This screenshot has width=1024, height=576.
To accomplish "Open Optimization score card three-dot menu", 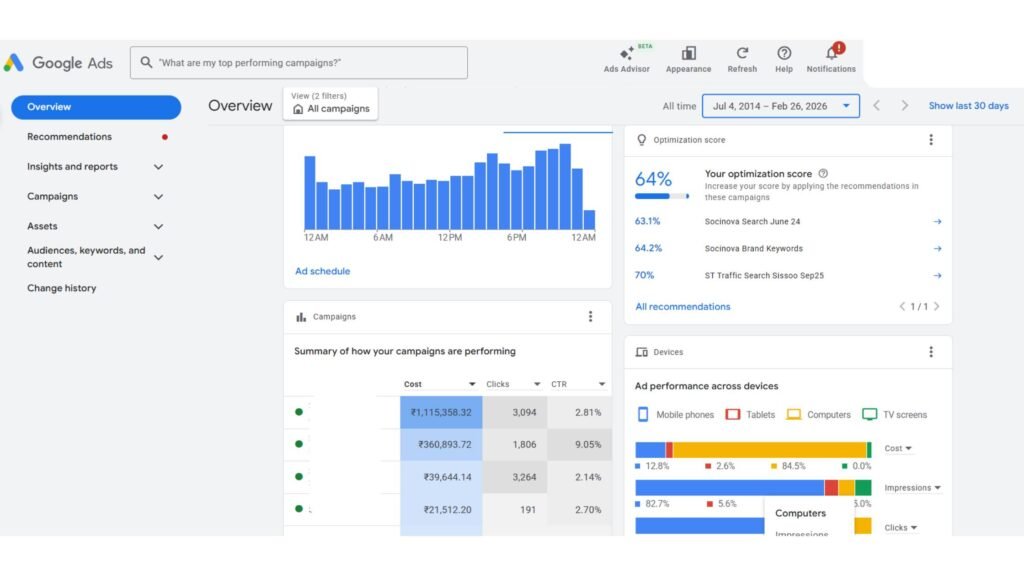I will click(x=931, y=140).
